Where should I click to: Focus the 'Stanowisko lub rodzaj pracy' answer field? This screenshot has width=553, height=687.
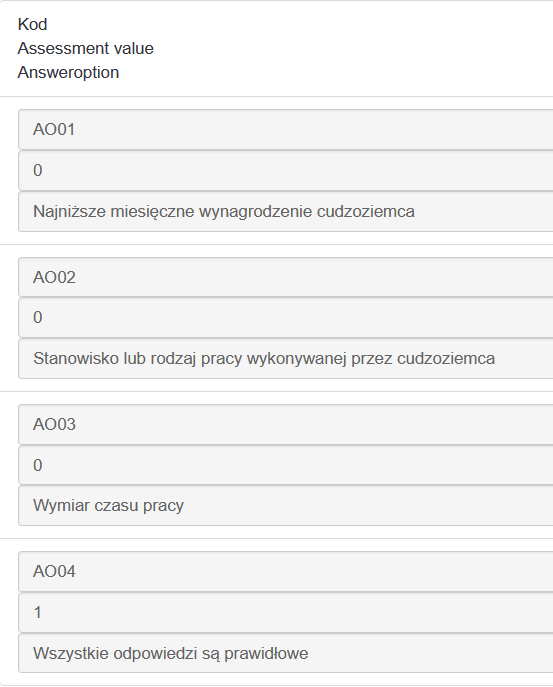pos(286,359)
